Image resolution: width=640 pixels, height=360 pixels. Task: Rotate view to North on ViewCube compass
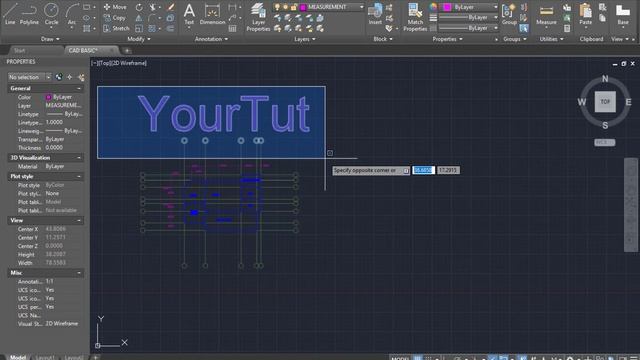pos(605,79)
